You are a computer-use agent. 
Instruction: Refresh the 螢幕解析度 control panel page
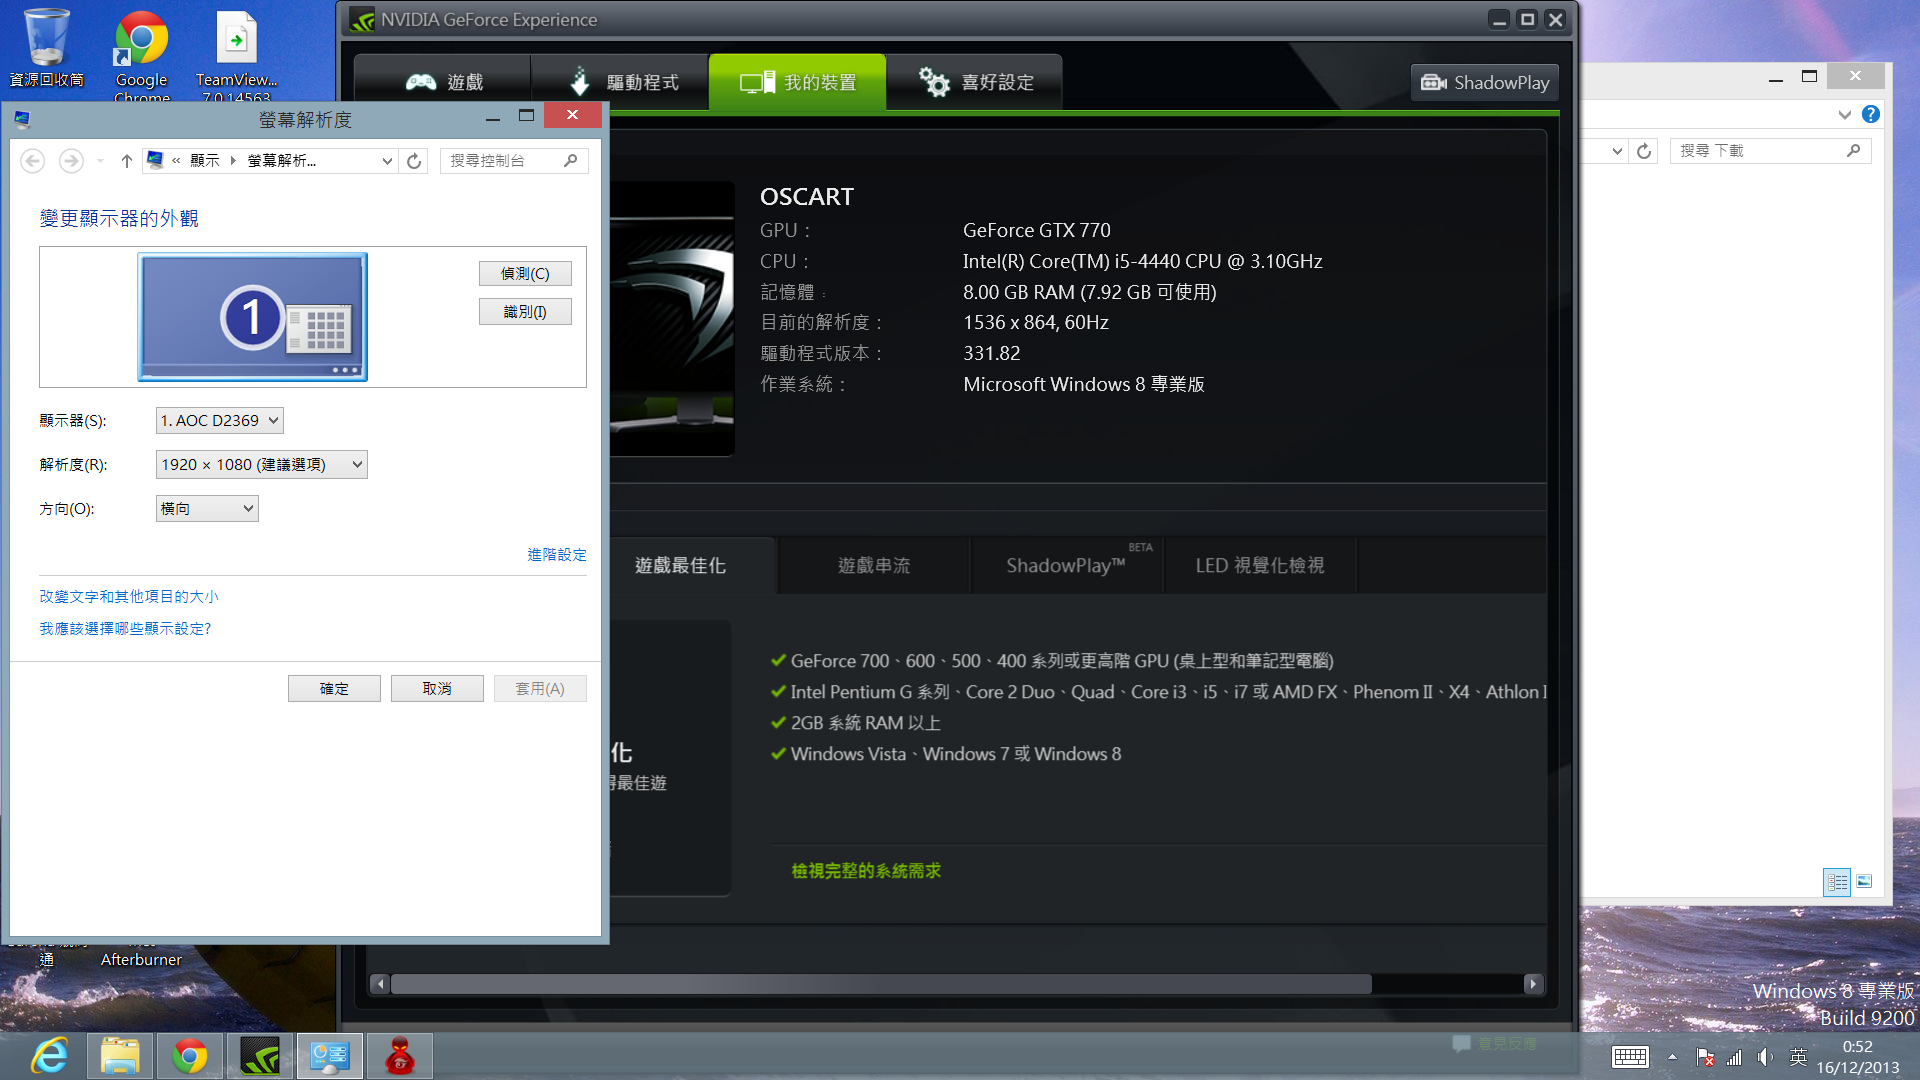click(x=414, y=161)
